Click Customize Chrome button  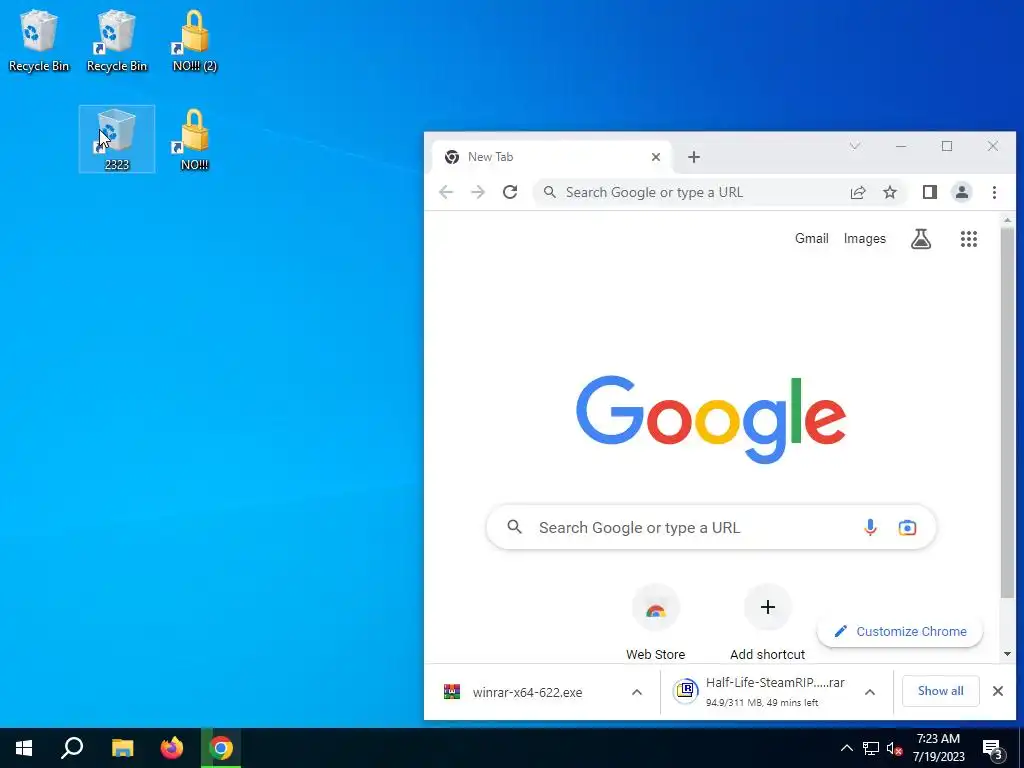pyautogui.click(x=900, y=632)
